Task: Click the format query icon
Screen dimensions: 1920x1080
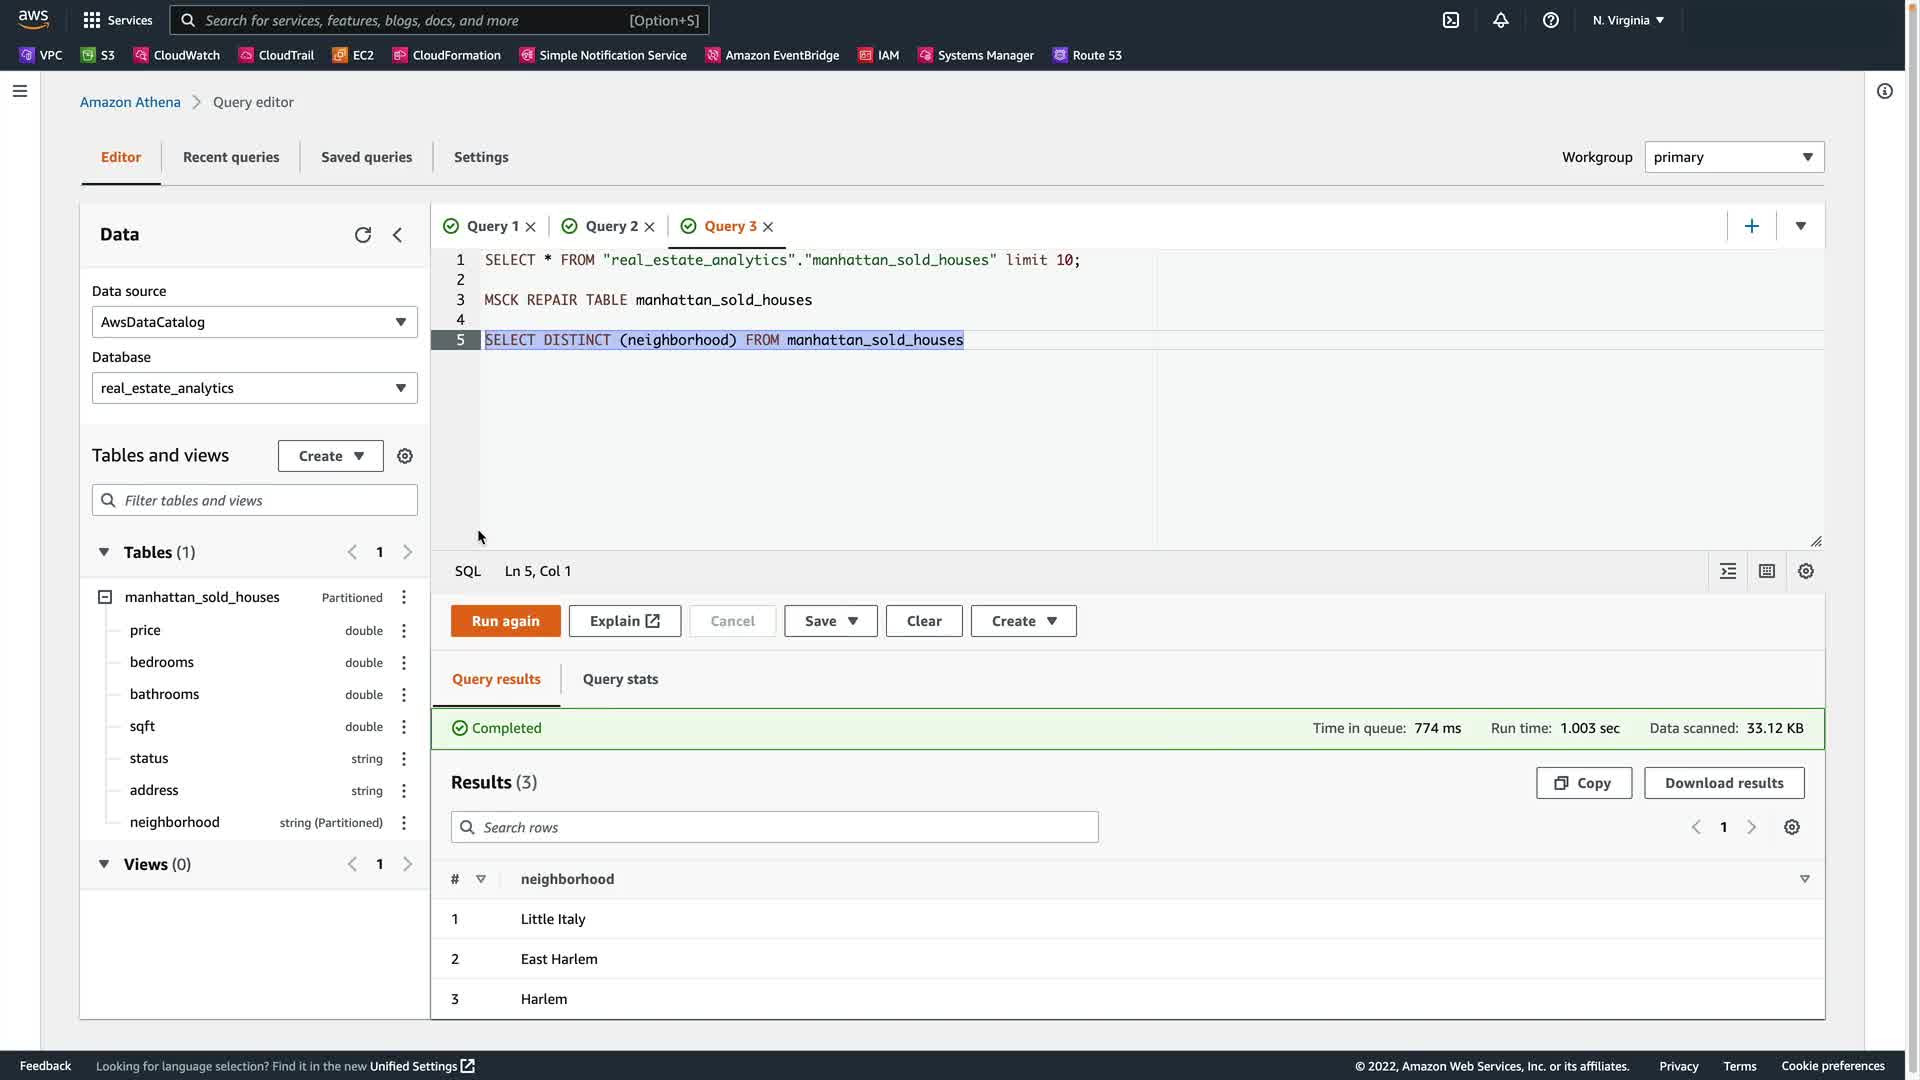Action: click(x=1728, y=571)
